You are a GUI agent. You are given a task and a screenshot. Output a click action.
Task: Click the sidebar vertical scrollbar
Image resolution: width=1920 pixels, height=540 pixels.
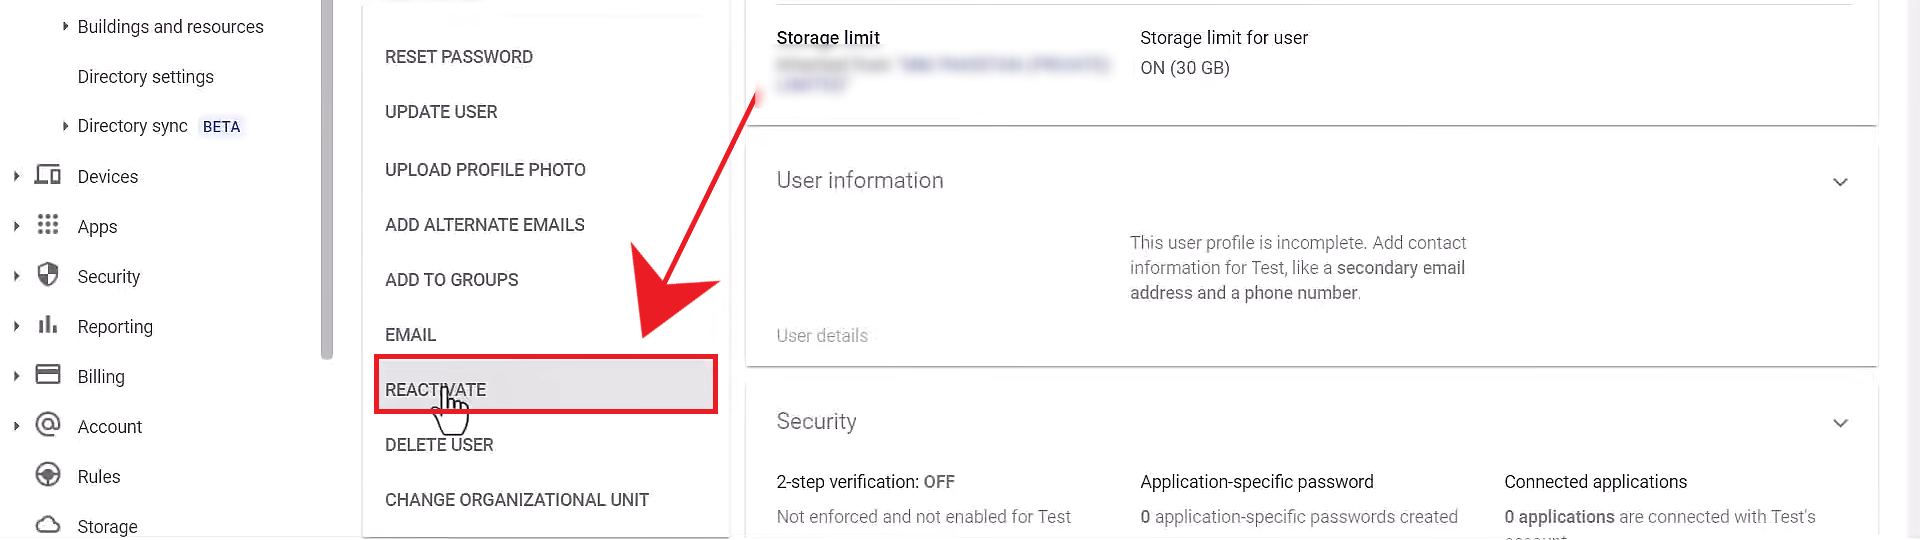point(326,180)
